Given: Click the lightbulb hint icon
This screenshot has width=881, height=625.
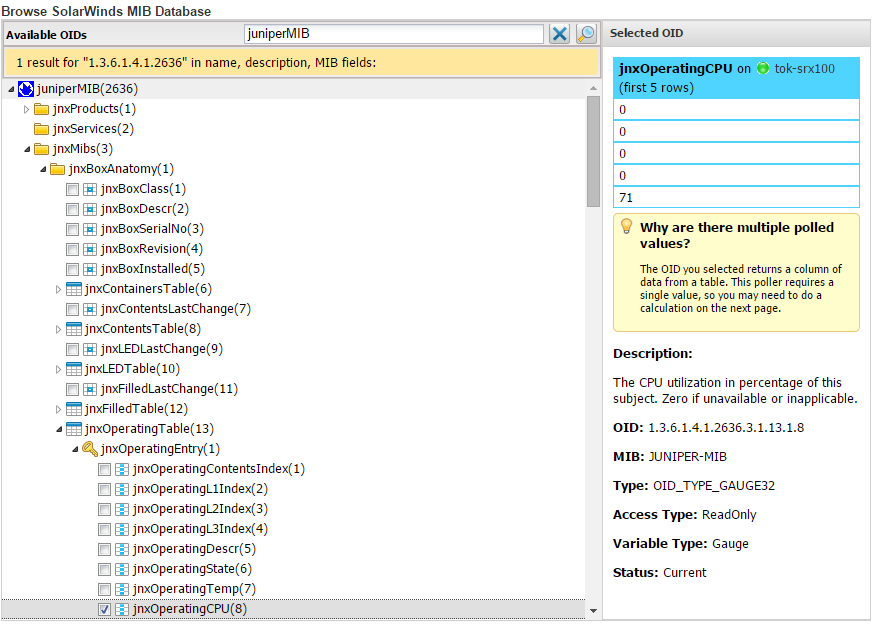Looking at the screenshot, I should tap(626, 226).
